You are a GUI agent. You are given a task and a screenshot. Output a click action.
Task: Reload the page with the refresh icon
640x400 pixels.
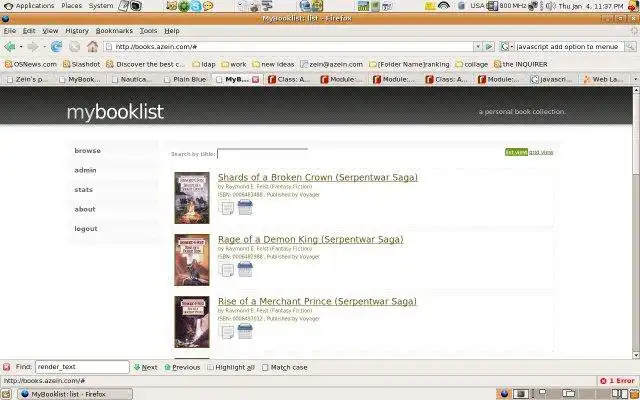pos(56,47)
